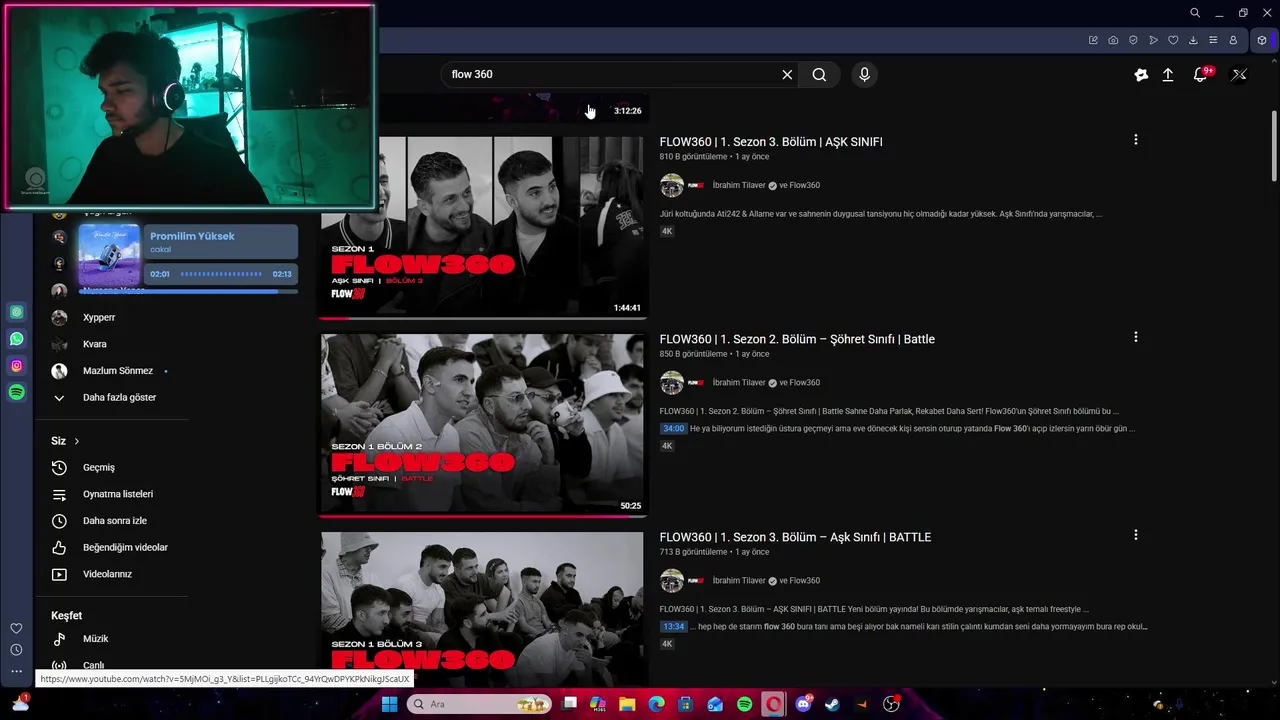Viewport: 1280px width, 720px height.
Task: Open Discord from the Windows taskbar
Action: 804,704
